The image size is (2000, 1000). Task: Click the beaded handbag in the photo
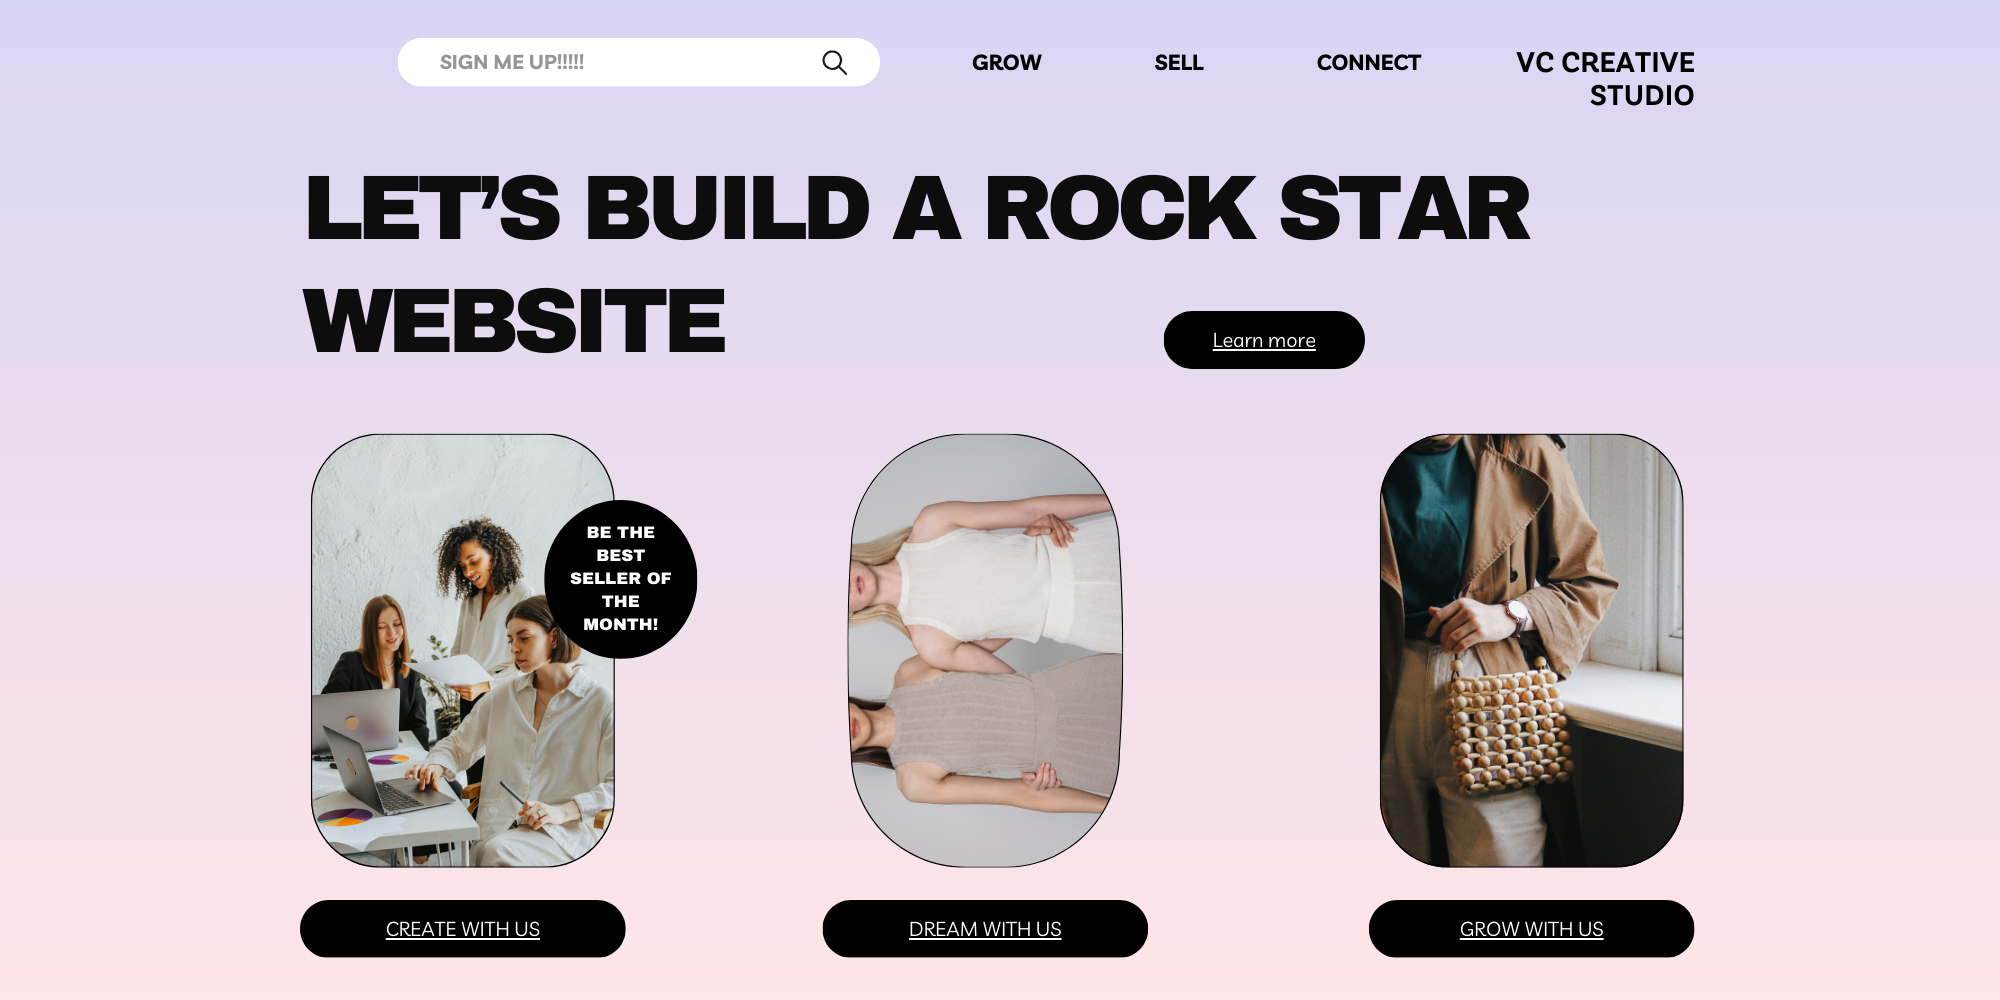coord(1507,732)
